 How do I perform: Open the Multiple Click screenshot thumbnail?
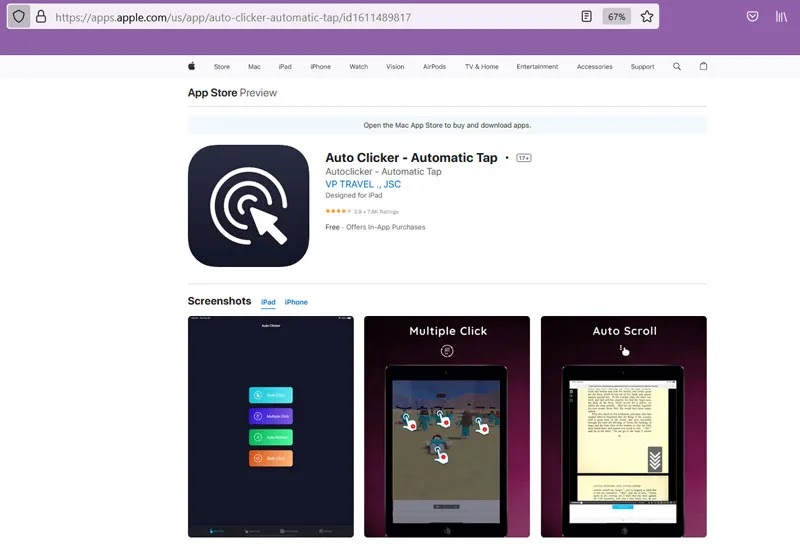pyautogui.click(x=447, y=427)
